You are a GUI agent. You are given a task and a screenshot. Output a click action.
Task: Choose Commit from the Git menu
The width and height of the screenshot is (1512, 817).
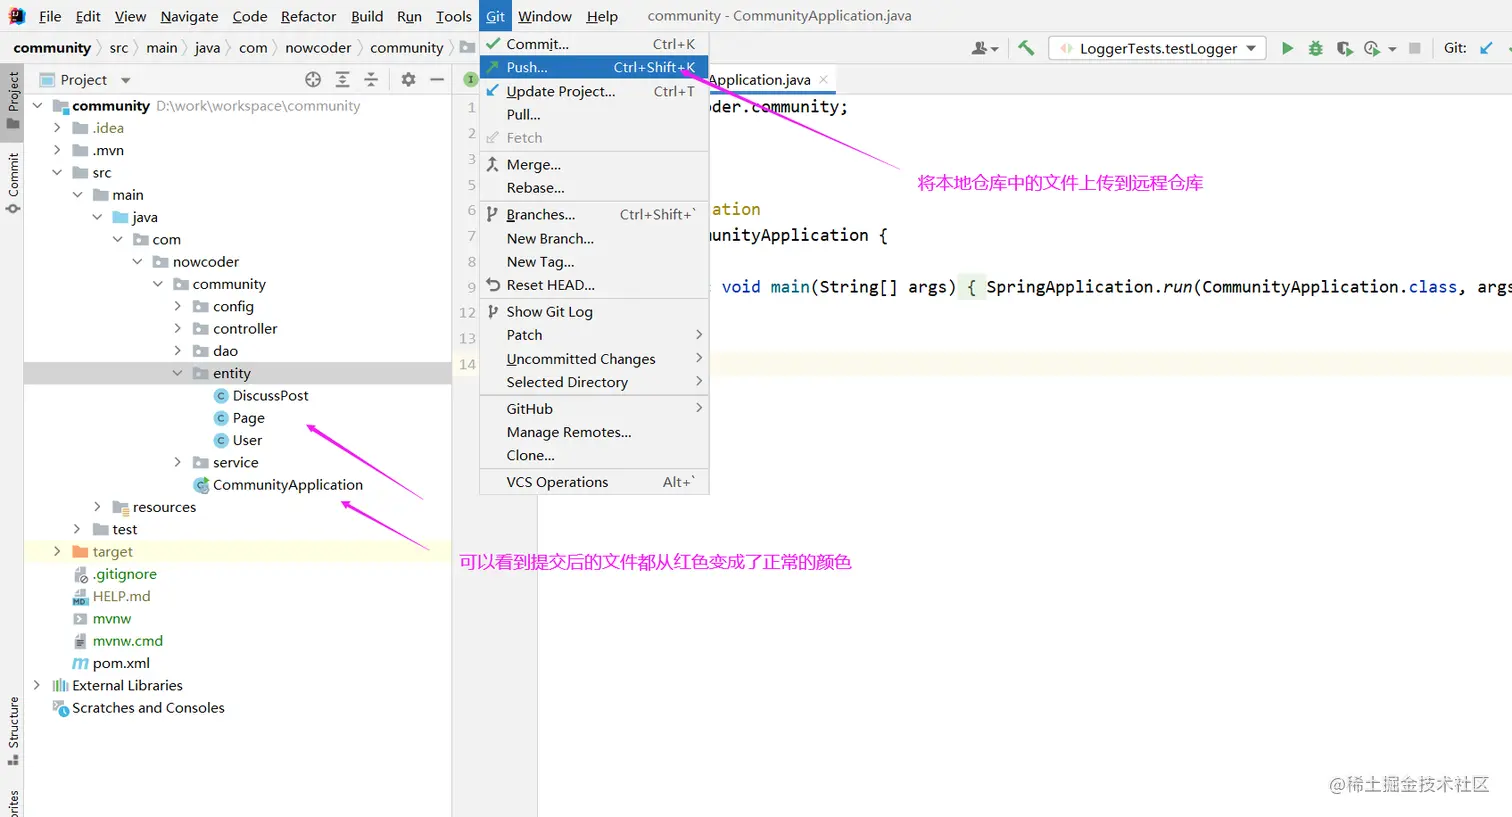pyautogui.click(x=594, y=44)
